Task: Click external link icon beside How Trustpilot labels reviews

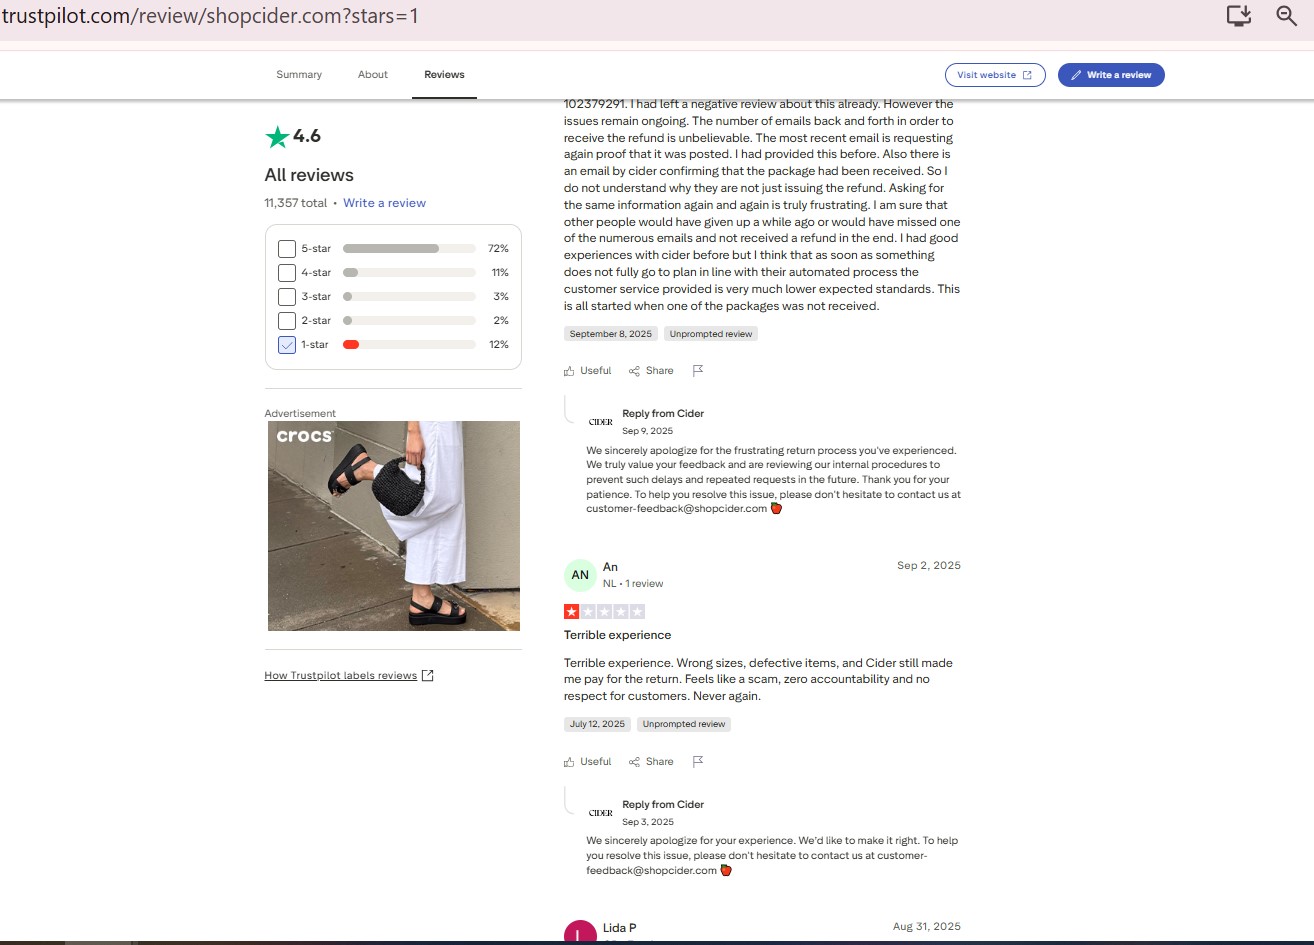Action: [x=428, y=675]
